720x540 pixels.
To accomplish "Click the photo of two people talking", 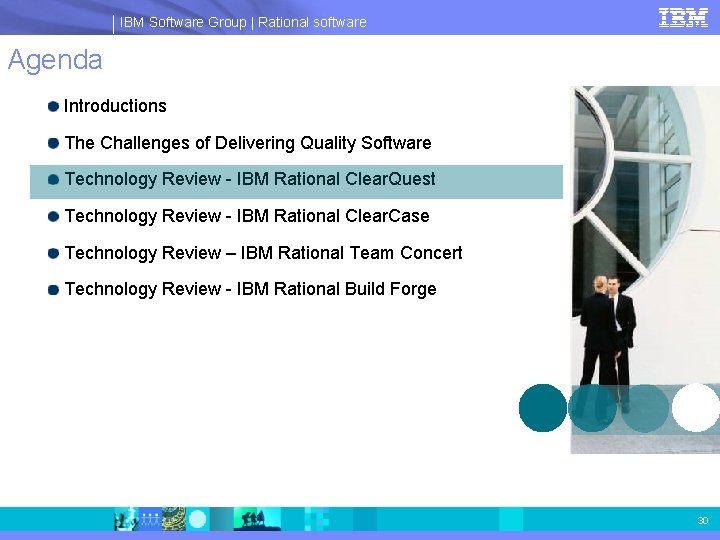I will tap(645, 270).
